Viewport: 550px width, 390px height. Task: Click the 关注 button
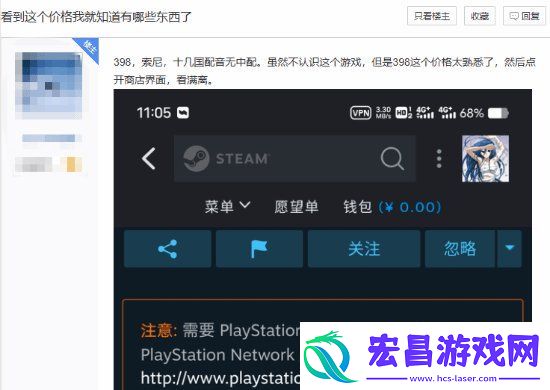[364, 249]
